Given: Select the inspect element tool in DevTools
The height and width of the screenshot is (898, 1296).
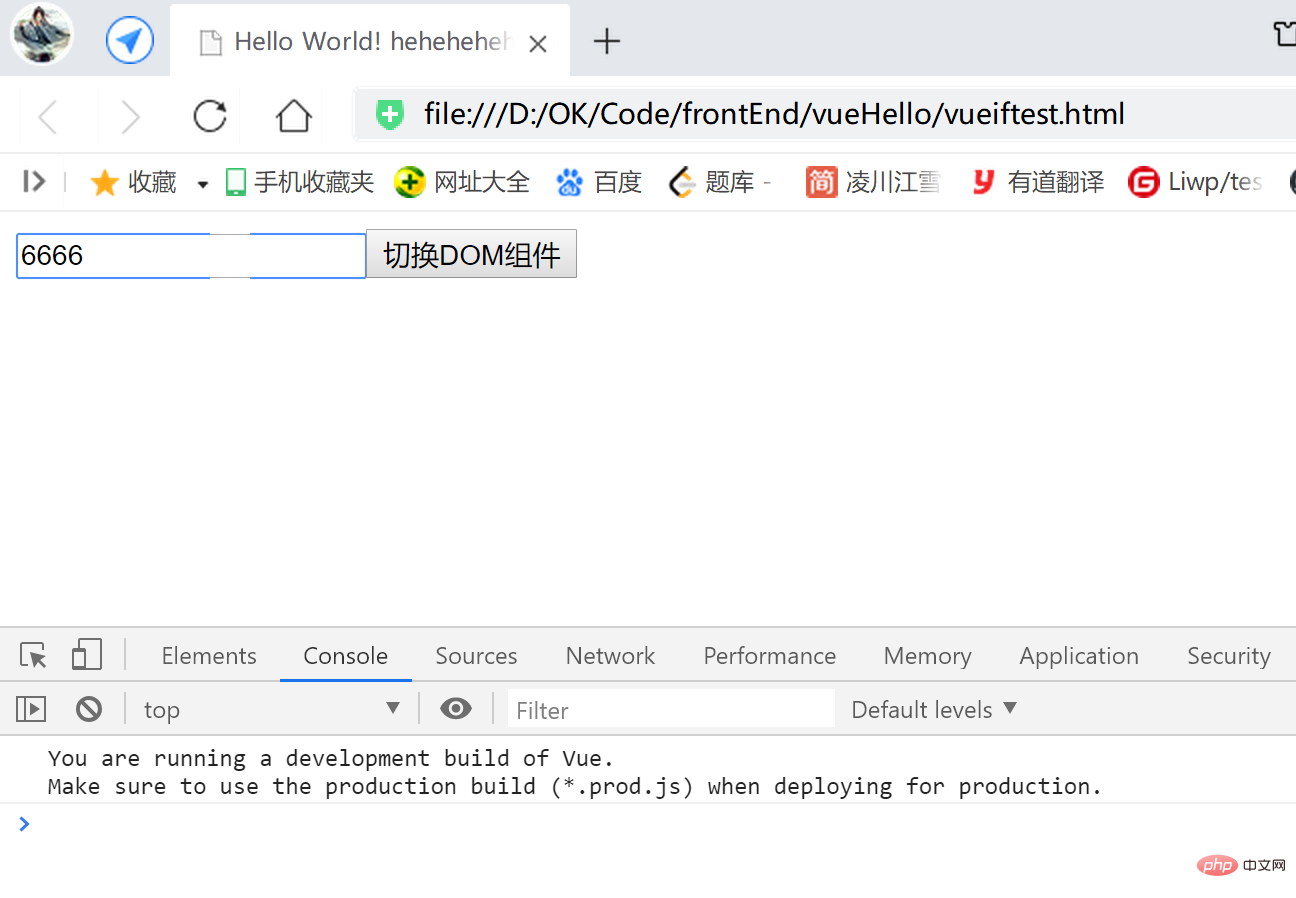Looking at the screenshot, I should pyautogui.click(x=32, y=655).
